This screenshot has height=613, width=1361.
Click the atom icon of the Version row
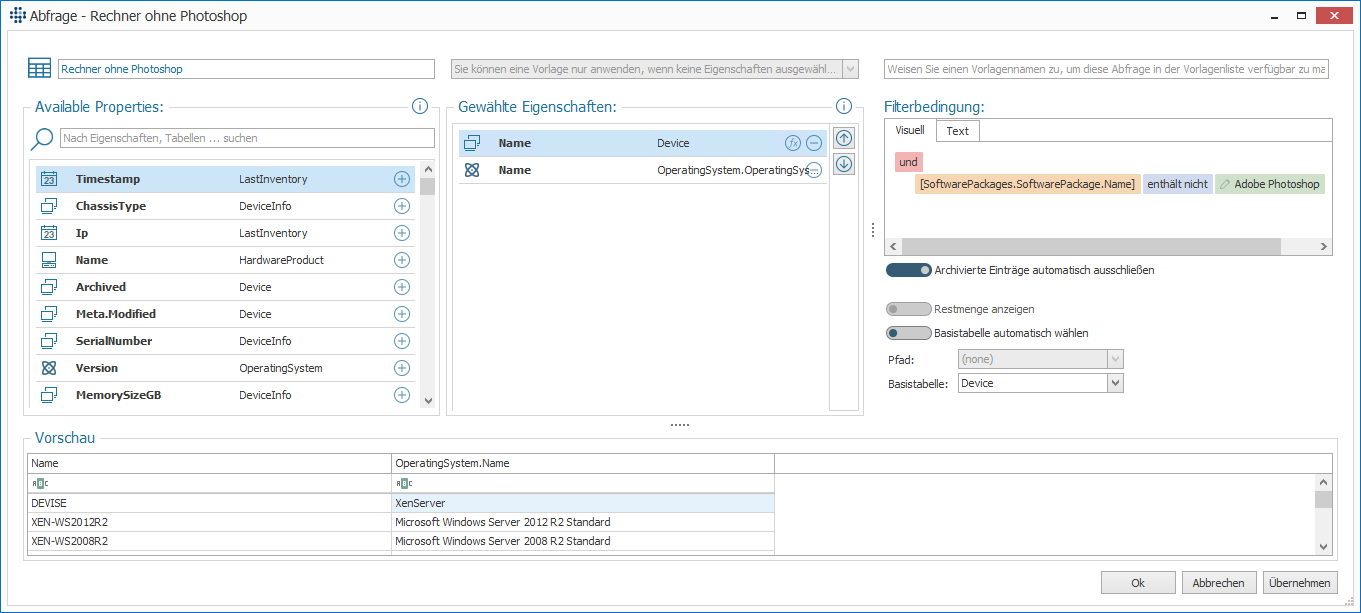point(49,368)
